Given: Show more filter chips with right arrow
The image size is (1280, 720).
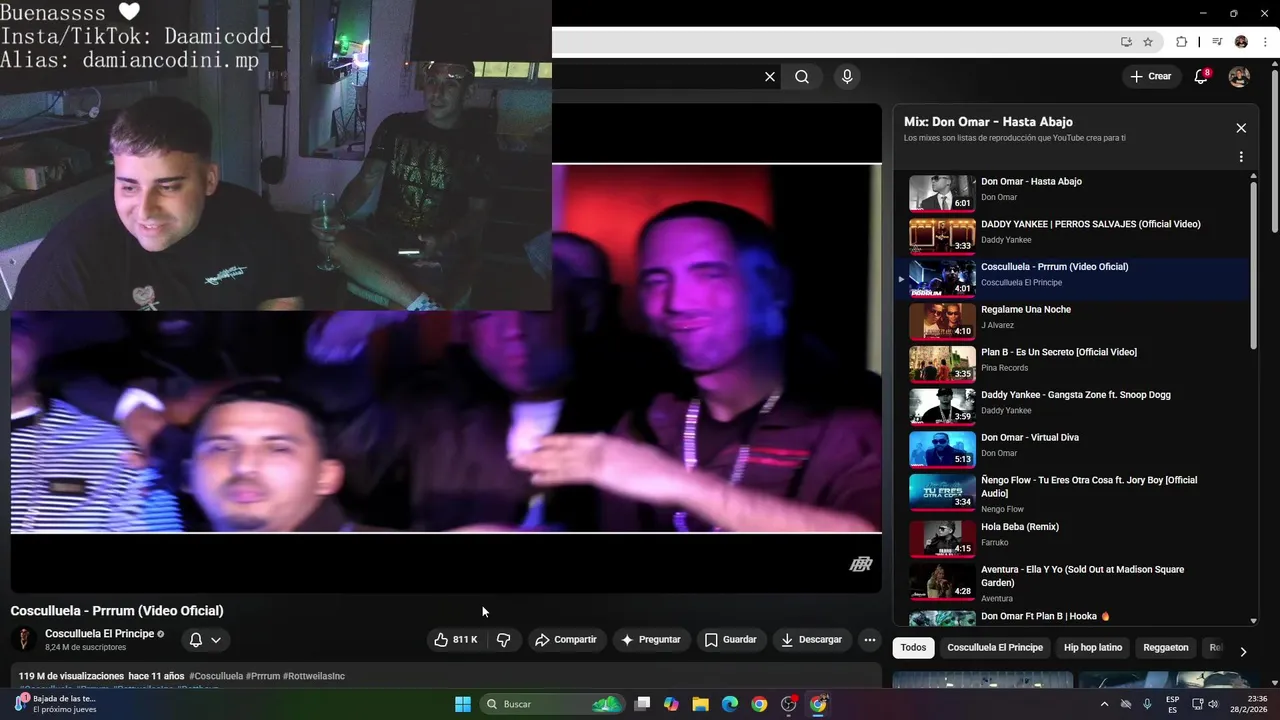Looking at the screenshot, I should coord(1243,651).
